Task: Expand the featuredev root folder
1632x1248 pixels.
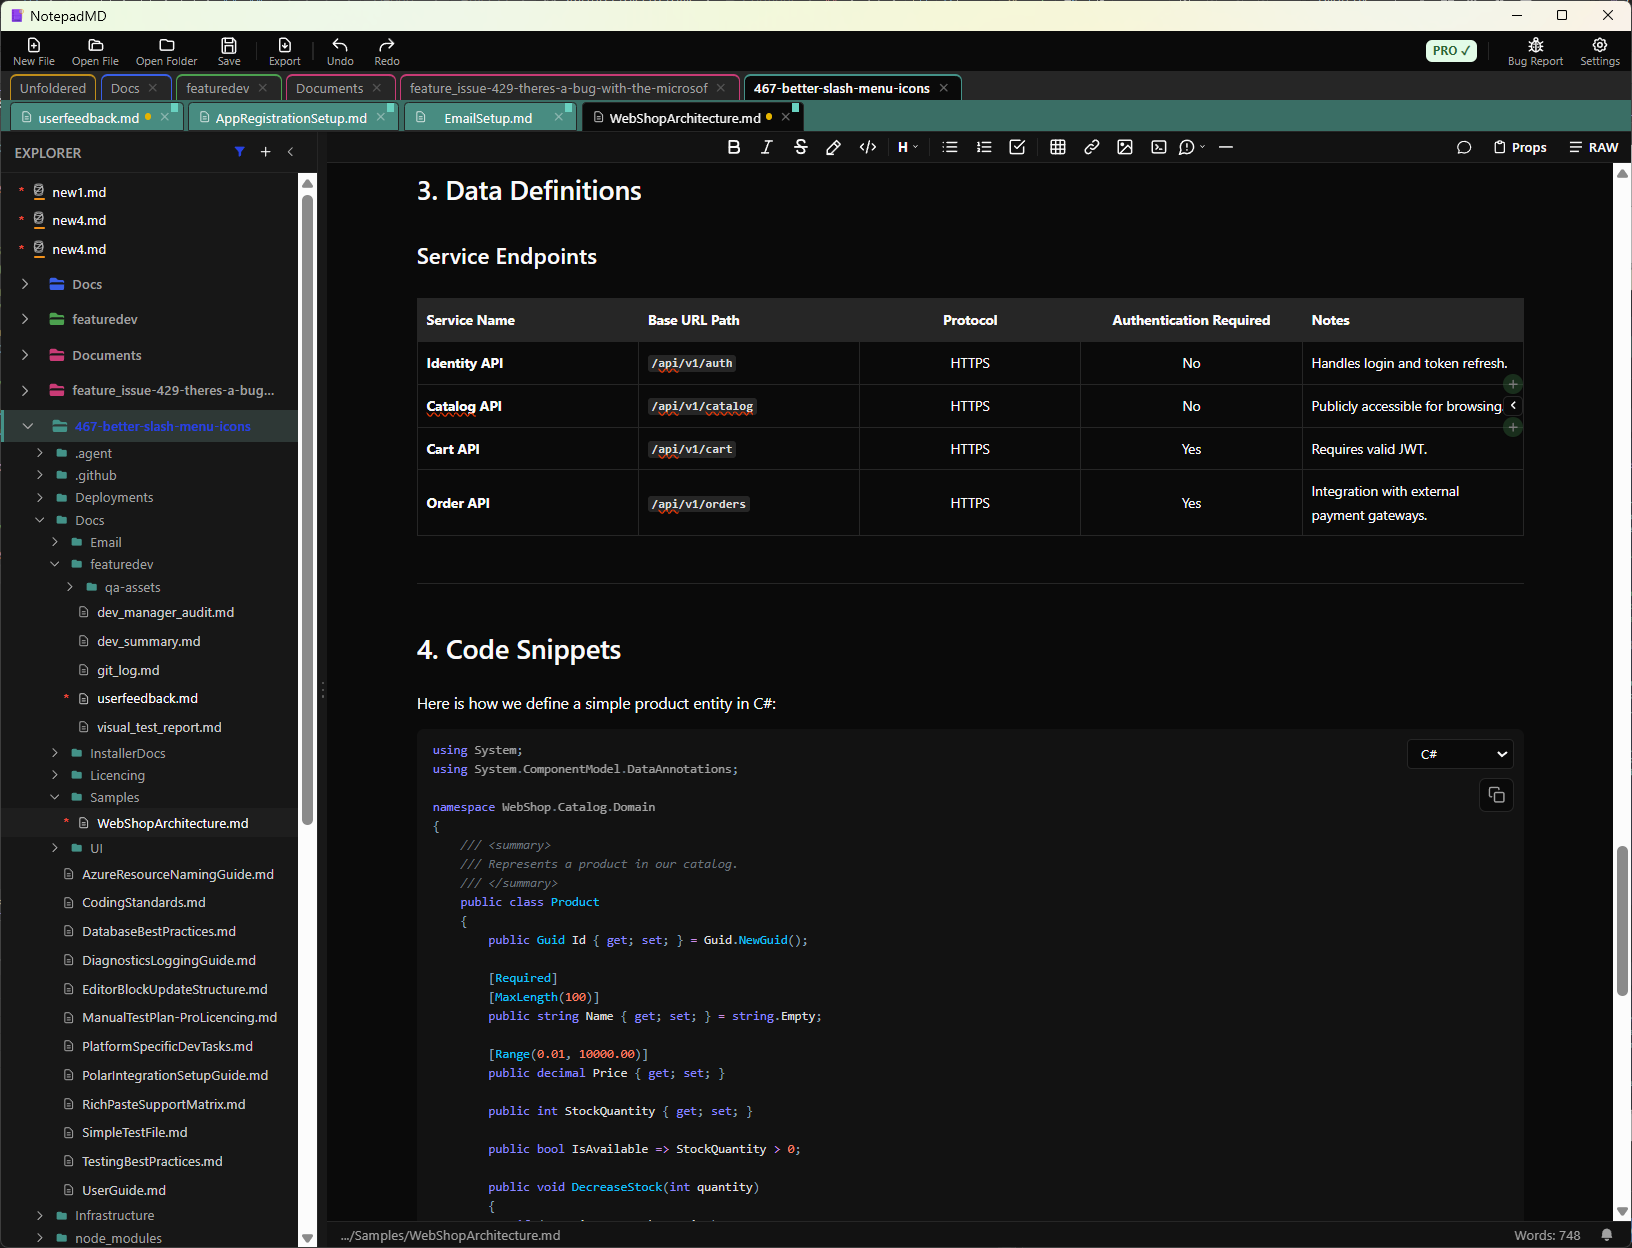Action: pyautogui.click(x=25, y=319)
